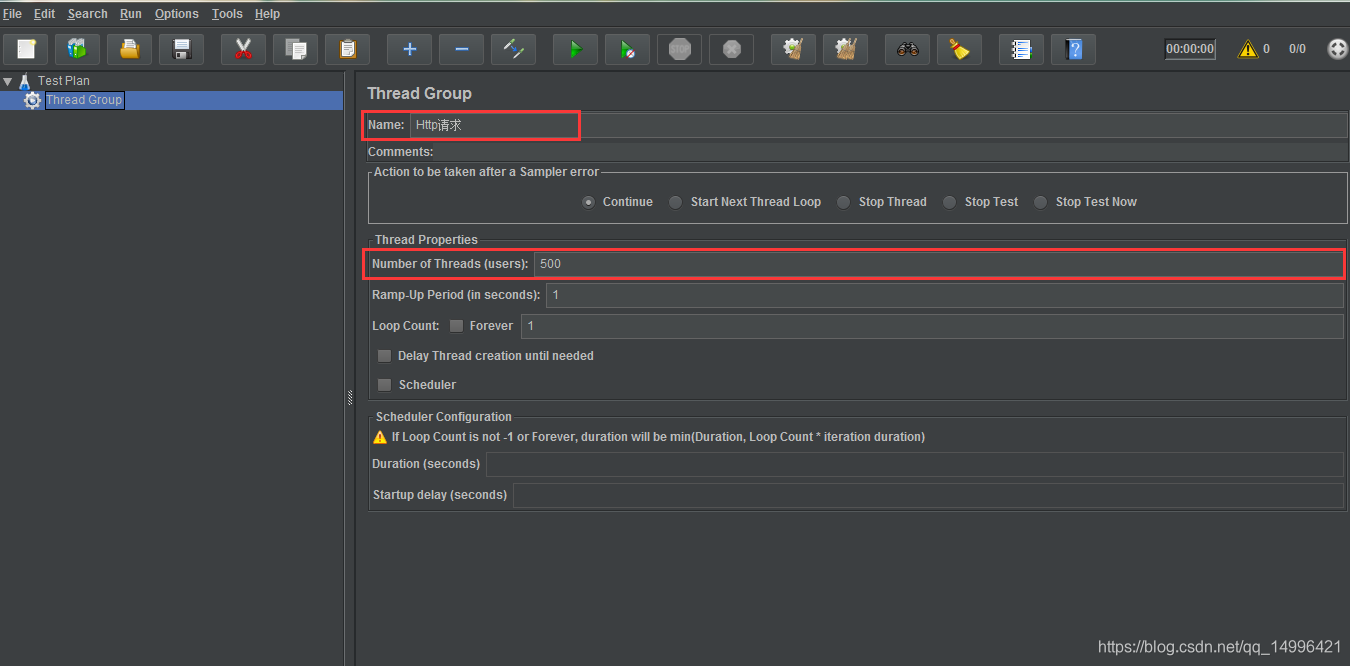Click the Stop test icon
The height and width of the screenshot is (666, 1350).
pyautogui.click(x=679, y=49)
